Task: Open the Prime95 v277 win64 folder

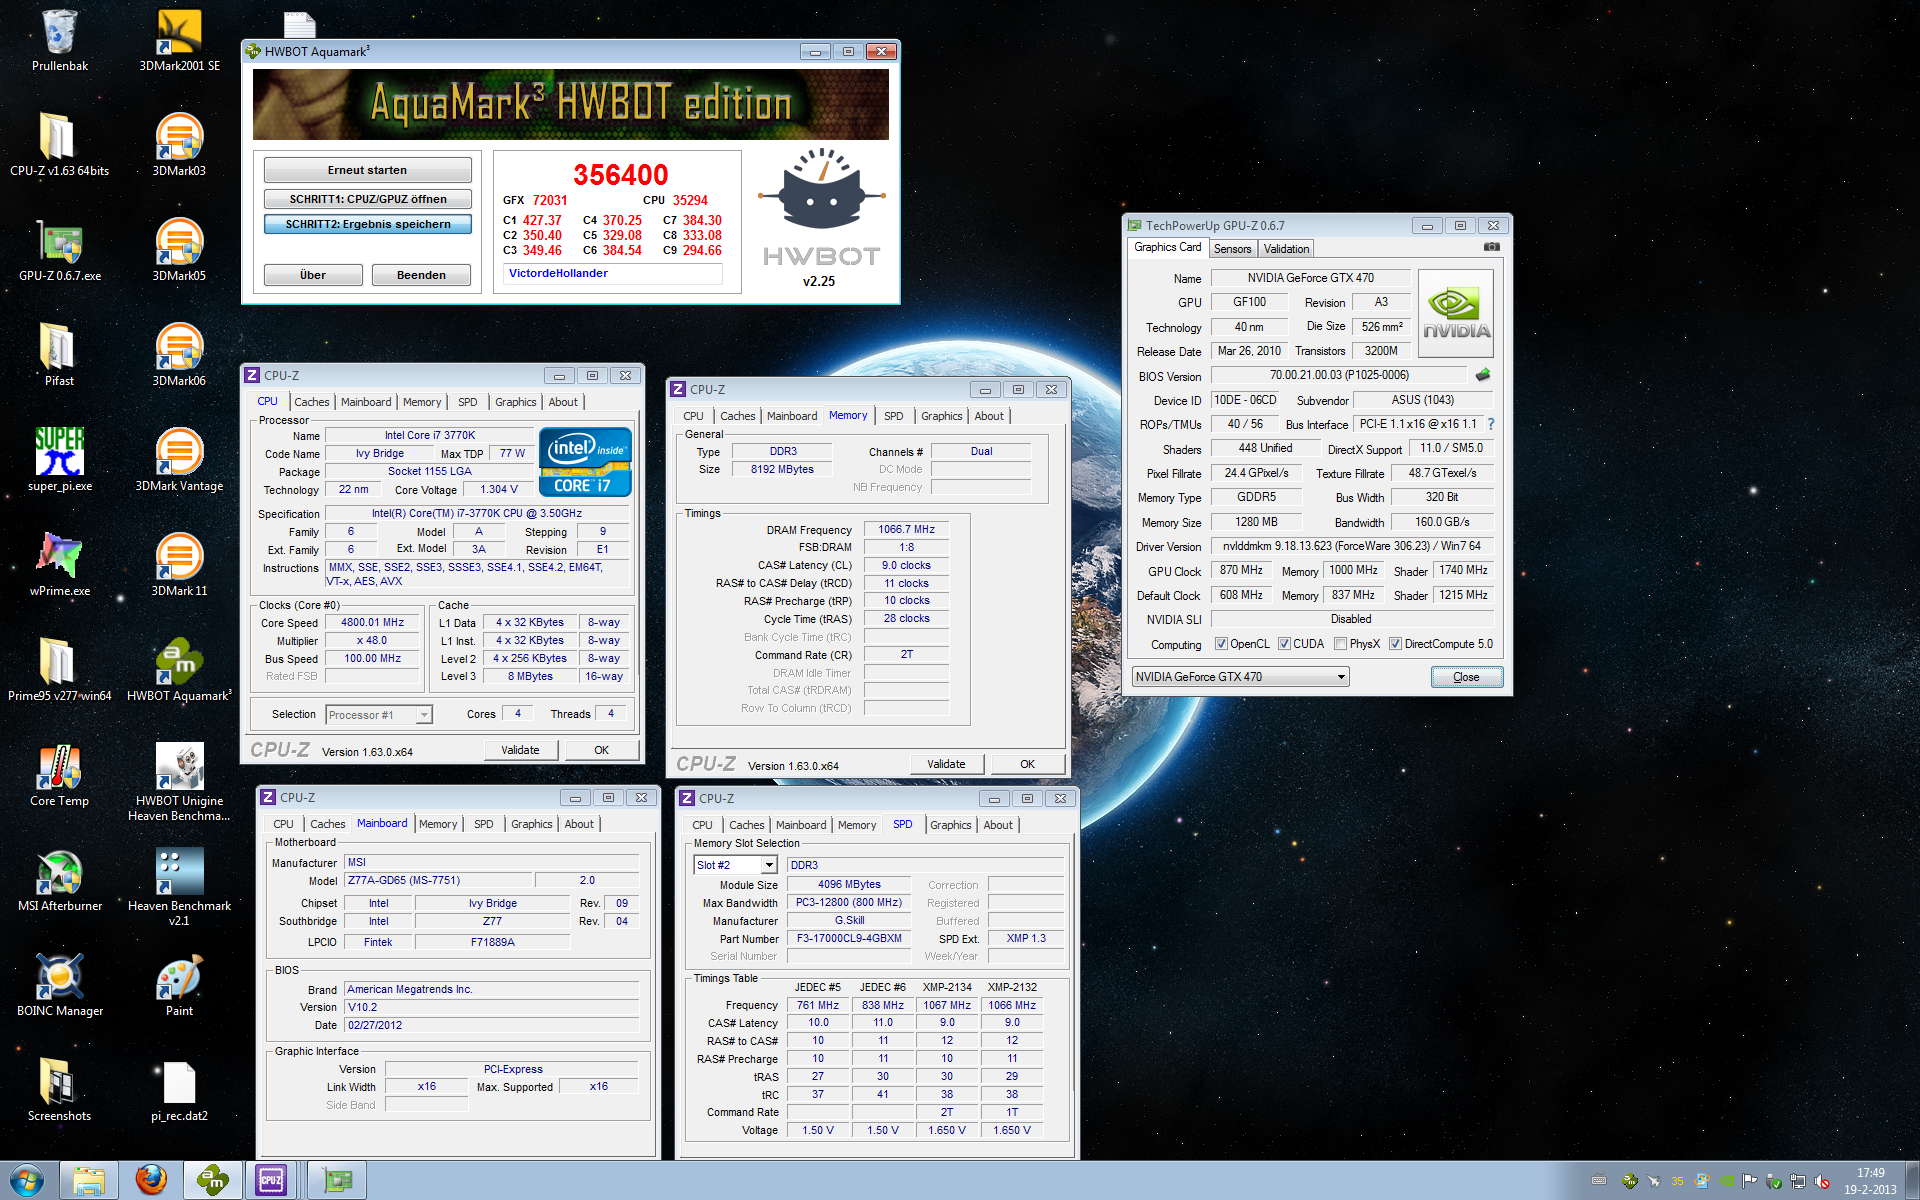Action: (x=59, y=670)
